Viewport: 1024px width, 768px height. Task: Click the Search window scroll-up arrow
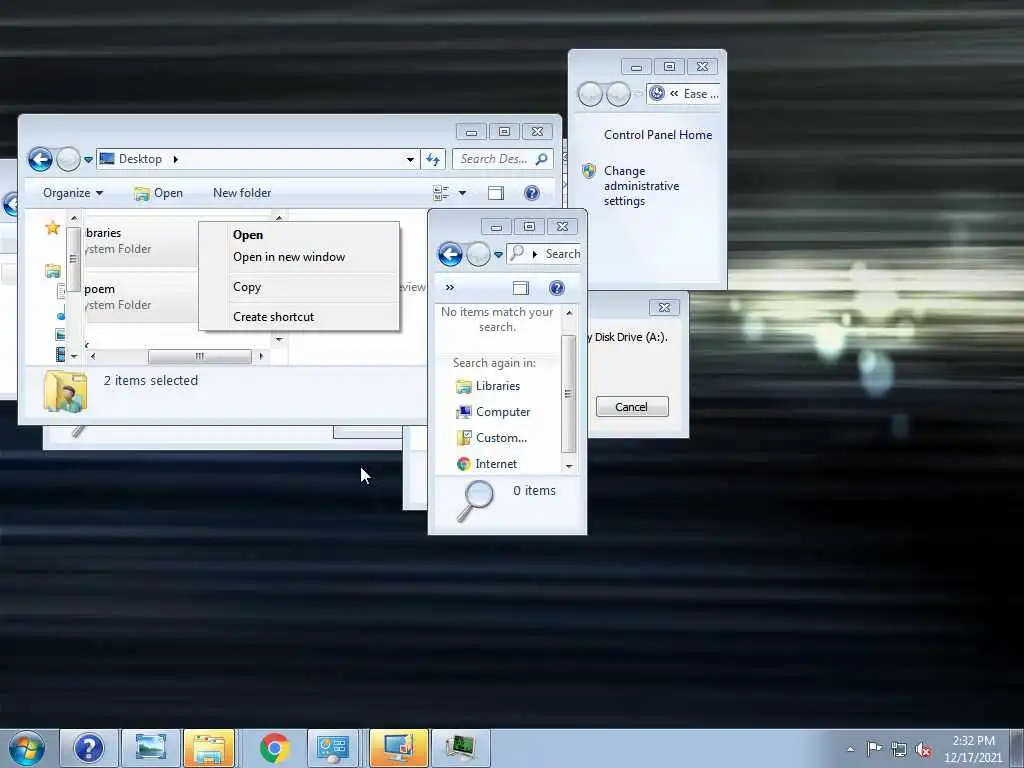click(x=569, y=313)
